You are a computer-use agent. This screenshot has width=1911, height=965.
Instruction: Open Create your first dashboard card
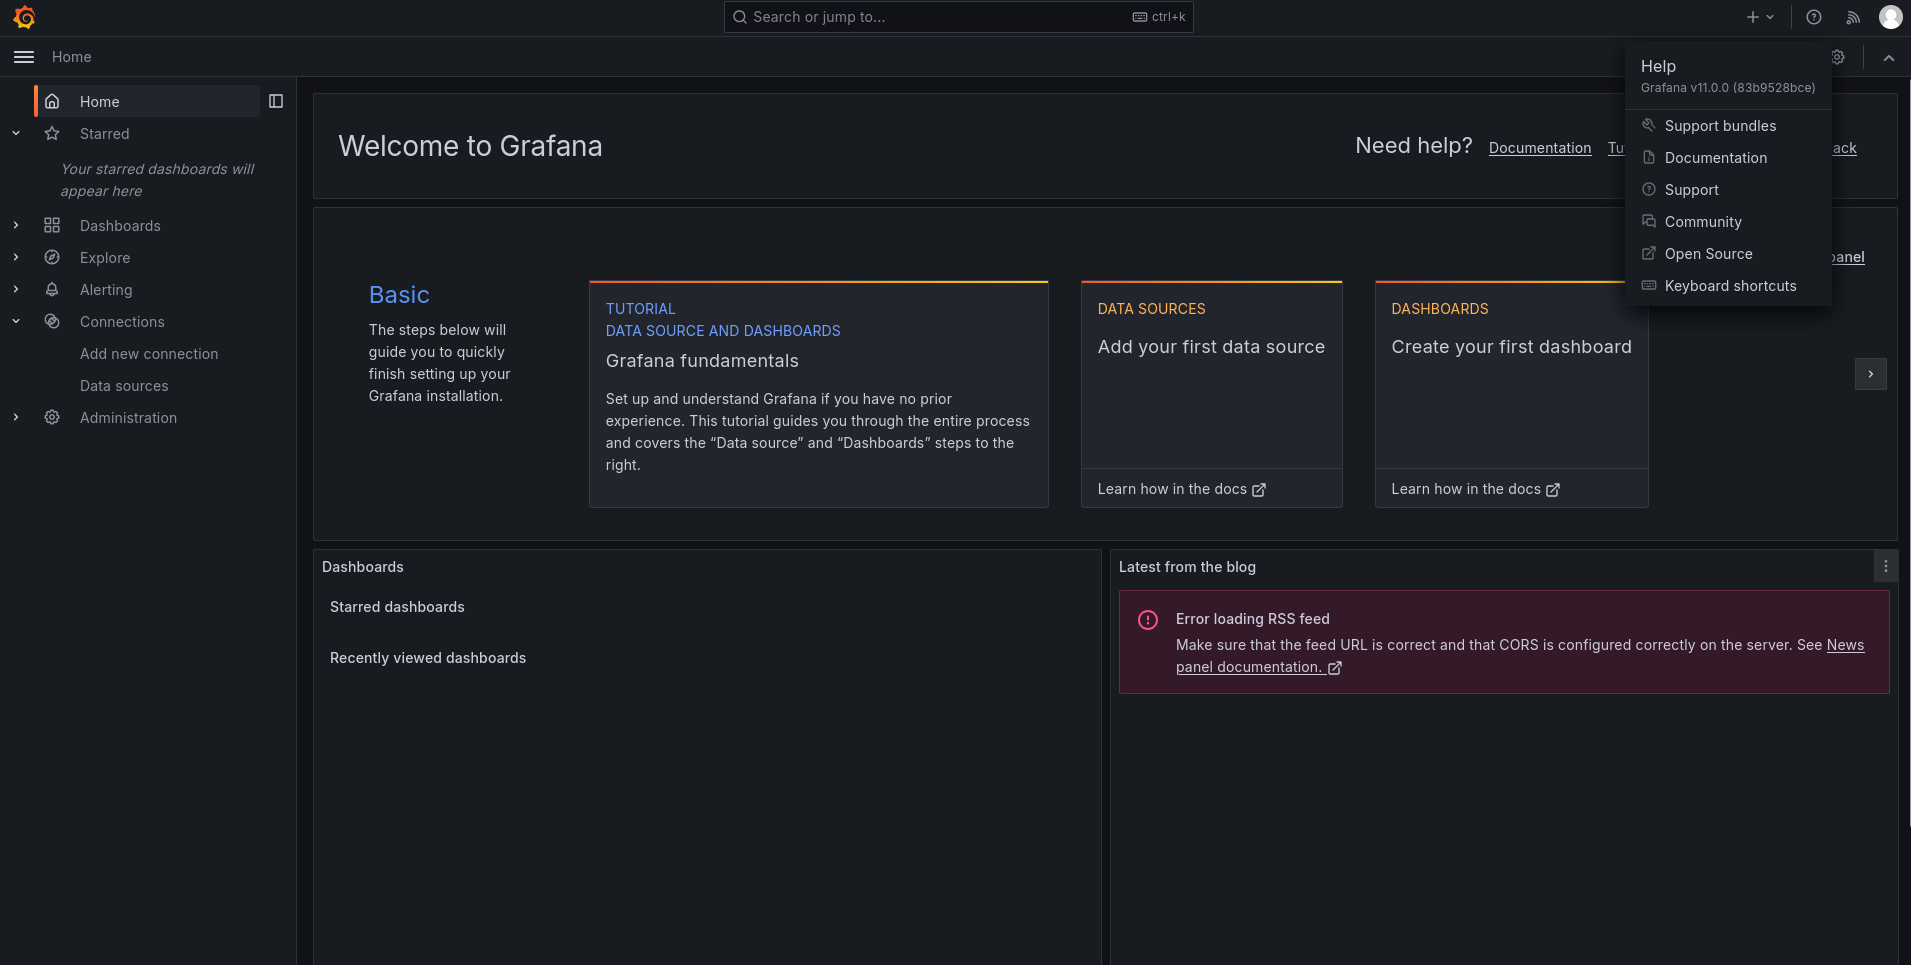1511,375
